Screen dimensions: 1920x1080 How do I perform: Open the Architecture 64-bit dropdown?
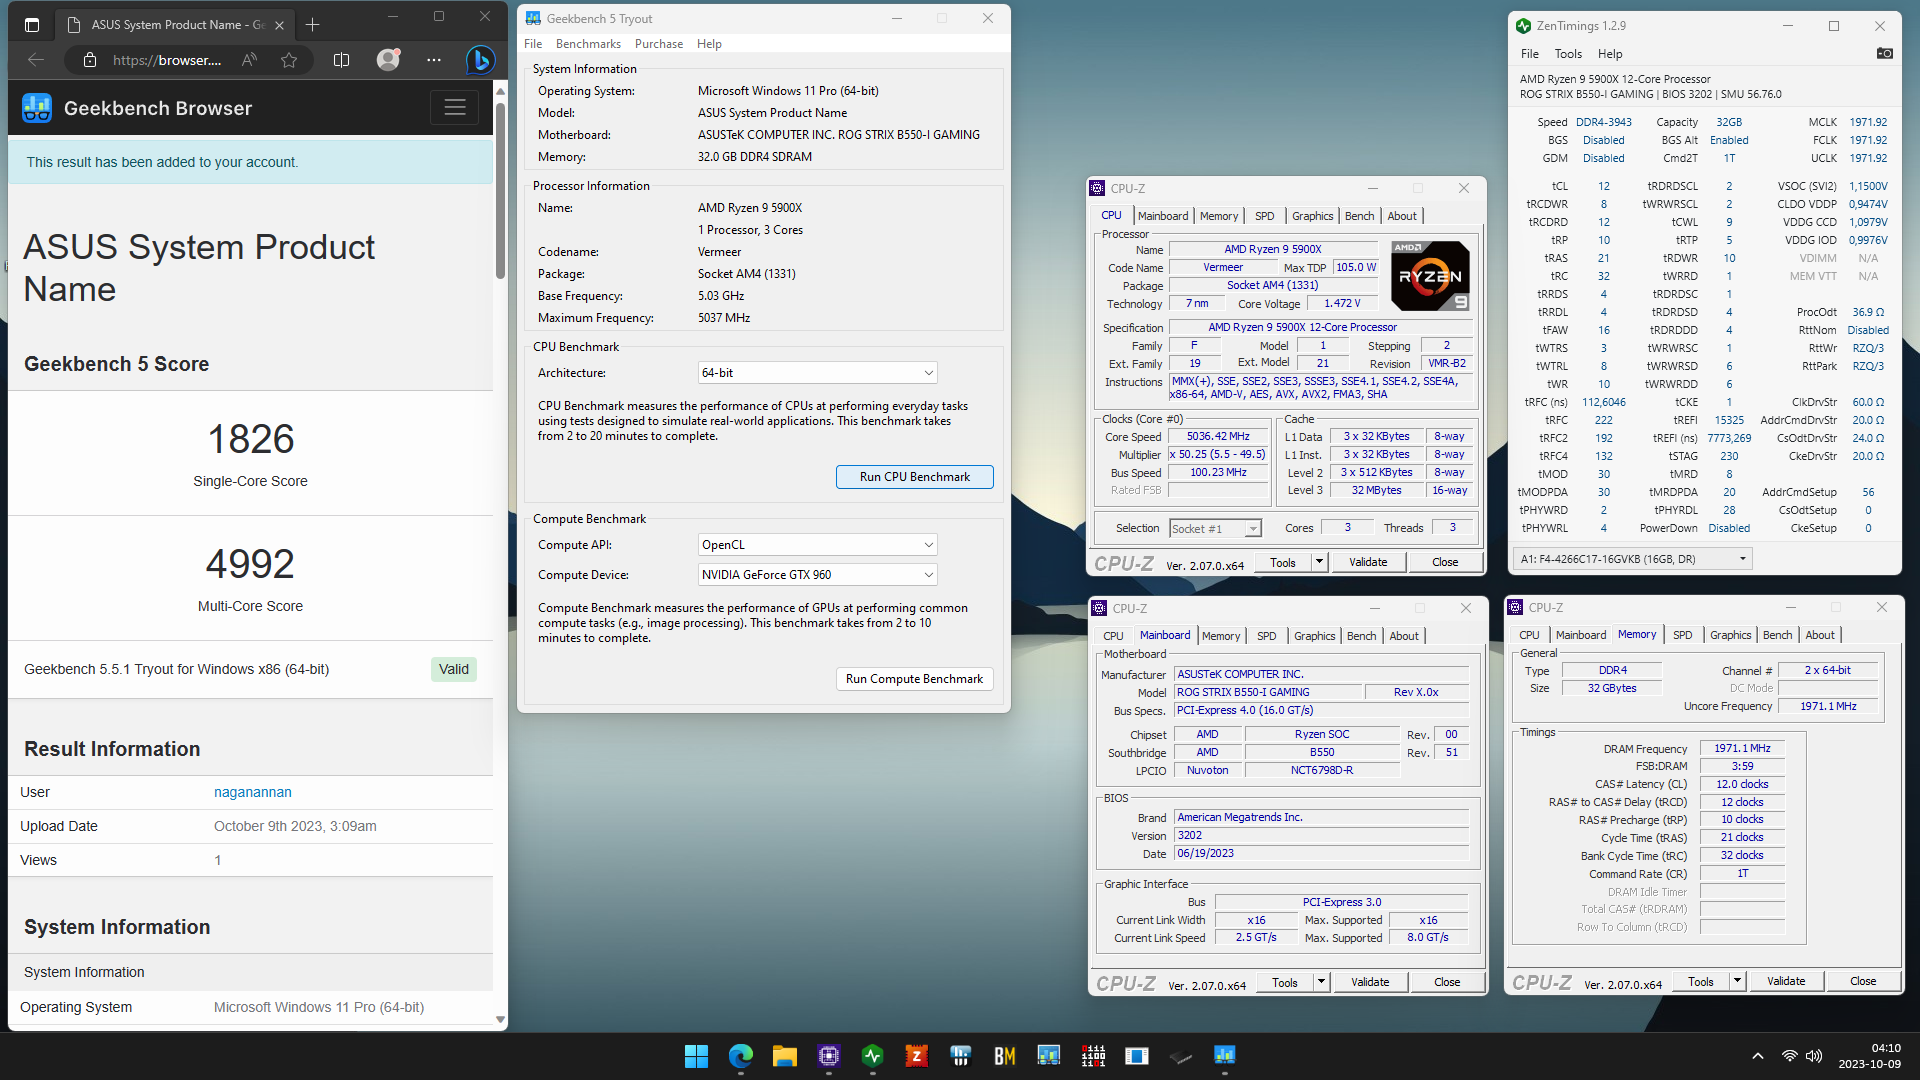817,373
